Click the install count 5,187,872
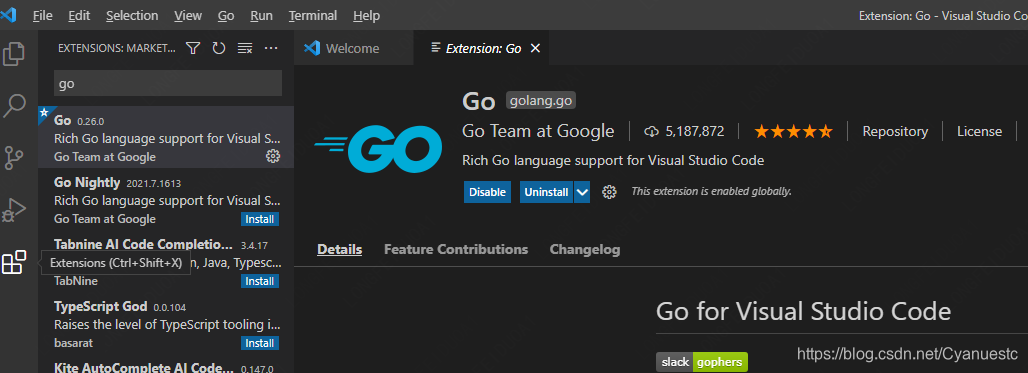This screenshot has width=1028, height=373. (684, 132)
